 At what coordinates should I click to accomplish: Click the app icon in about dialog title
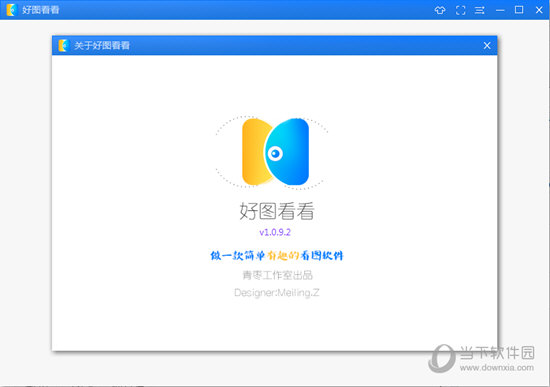[63, 45]
